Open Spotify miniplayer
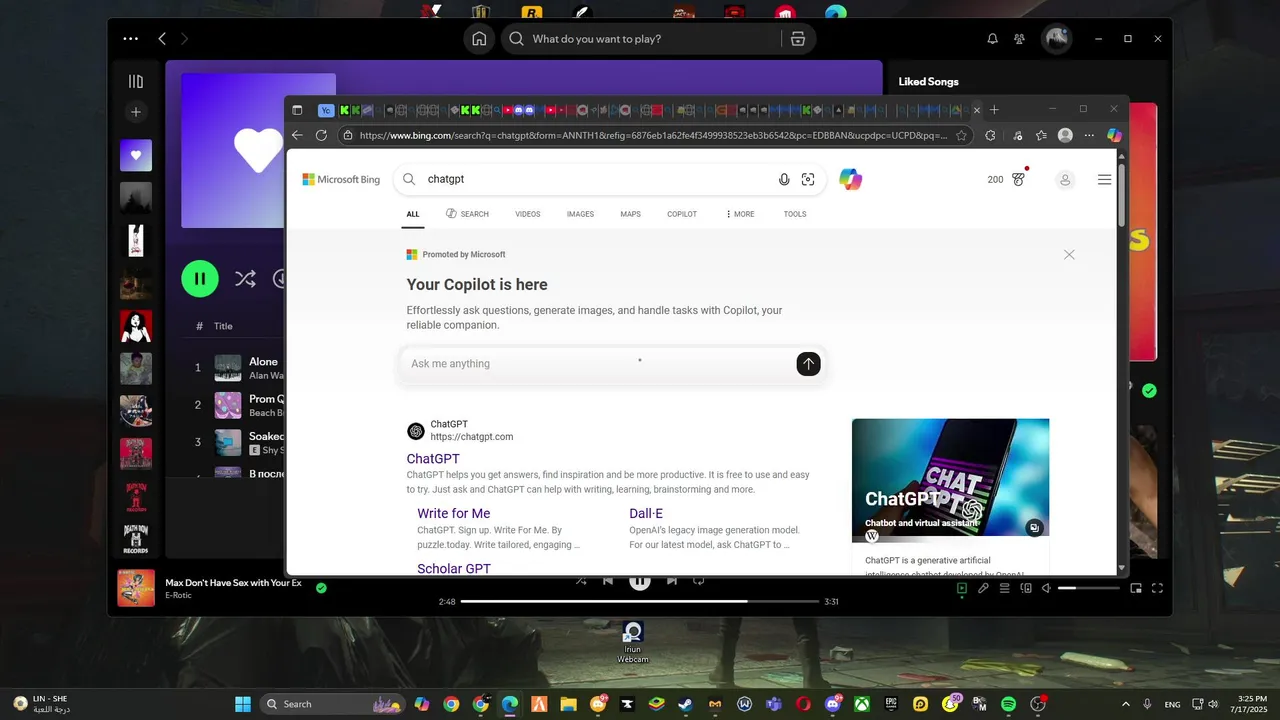The height and width of the screenshot is (720, 1280). pyautogui.click(x=1136, y=589)
